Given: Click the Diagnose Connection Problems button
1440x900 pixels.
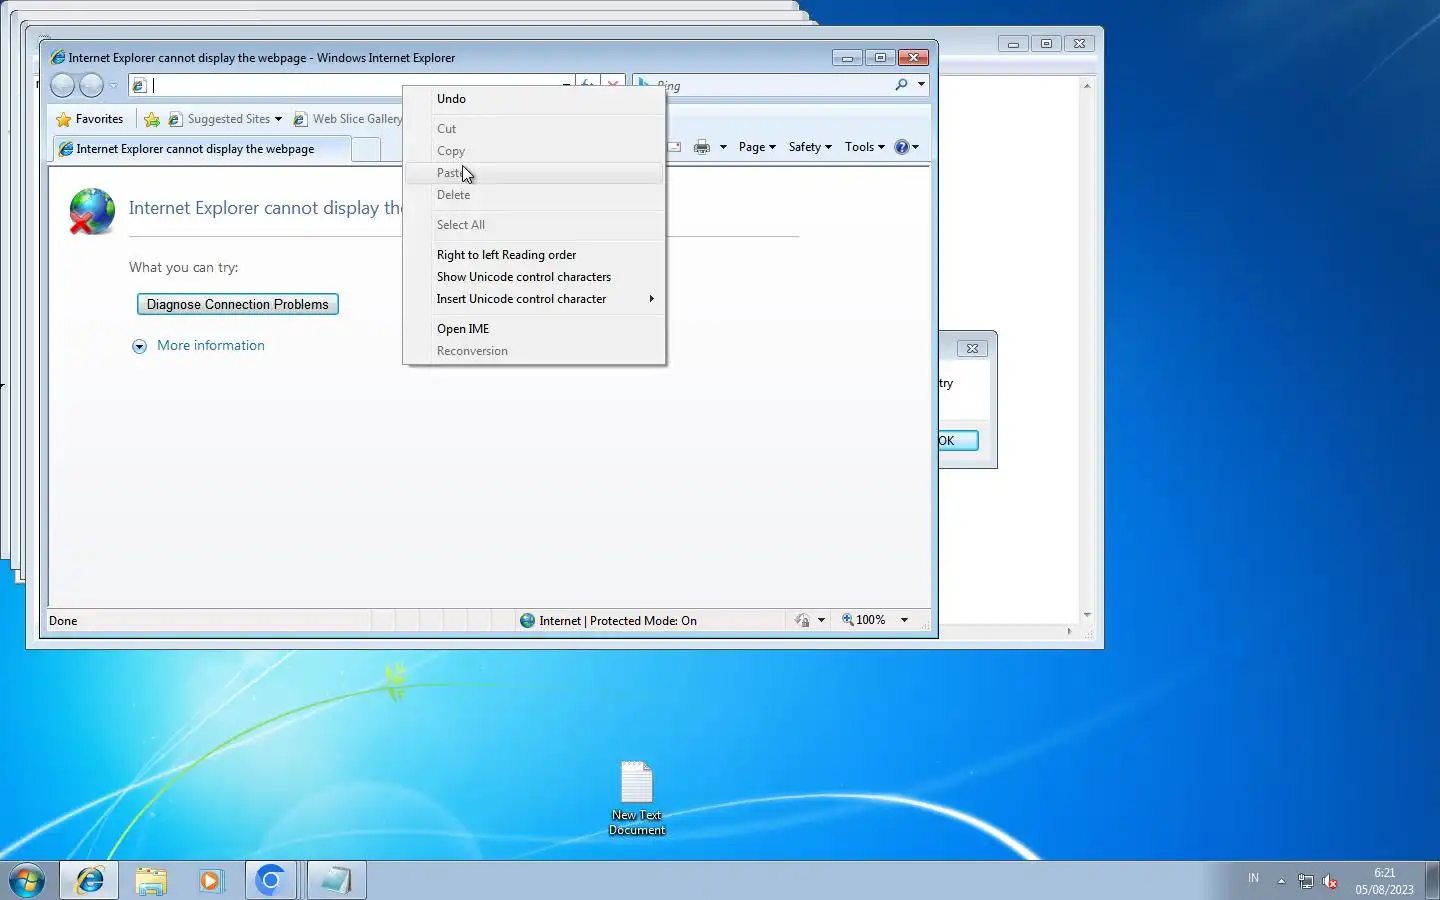Looking at the screenshot, I should click(x=238, y=304).
